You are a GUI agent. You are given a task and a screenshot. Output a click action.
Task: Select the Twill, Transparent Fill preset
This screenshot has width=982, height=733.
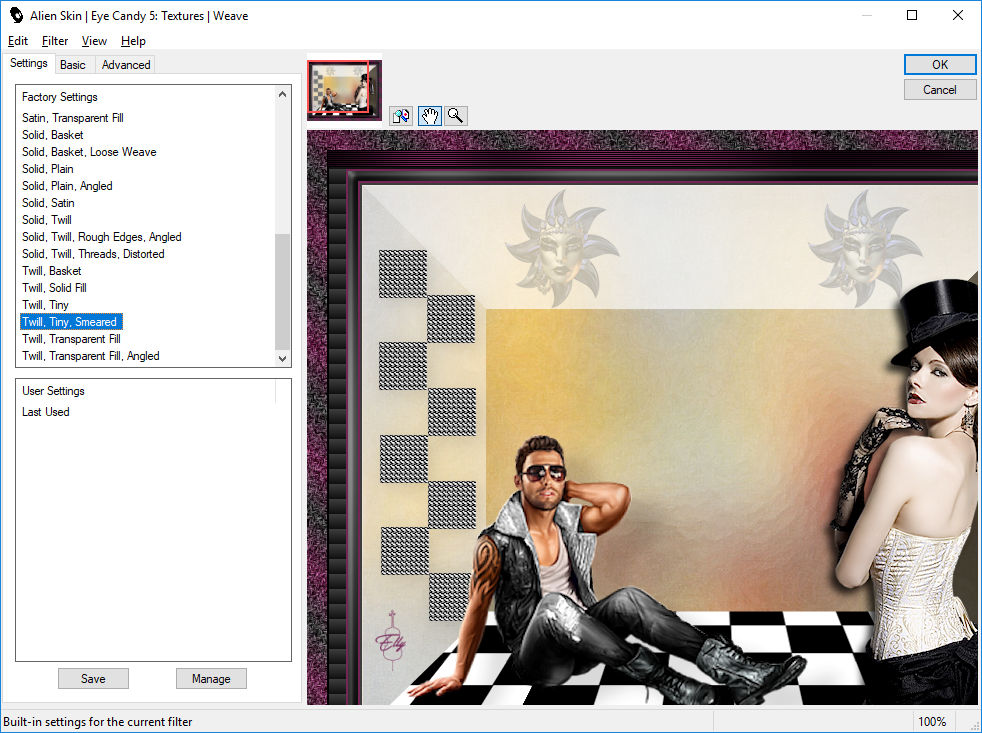point(71,338)
